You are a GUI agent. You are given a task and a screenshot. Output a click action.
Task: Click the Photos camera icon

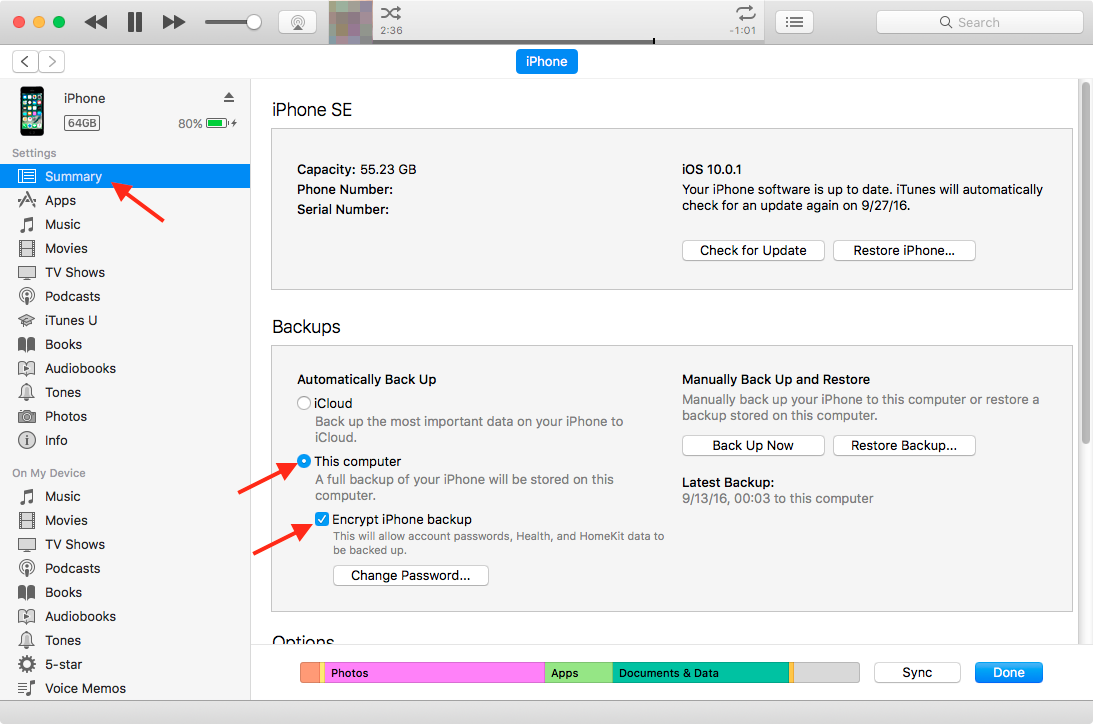click(x=26, y=417)
